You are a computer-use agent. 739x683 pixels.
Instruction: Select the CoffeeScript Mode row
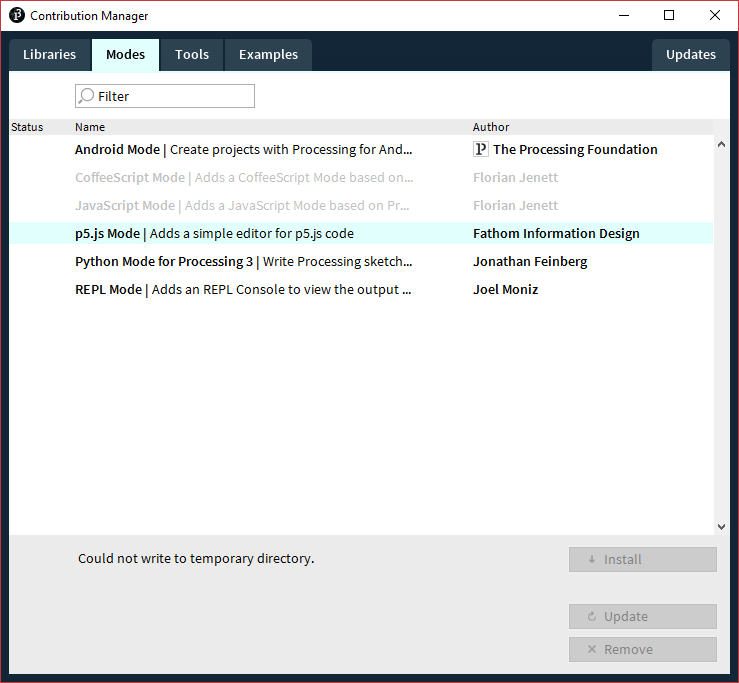point(361,178)
